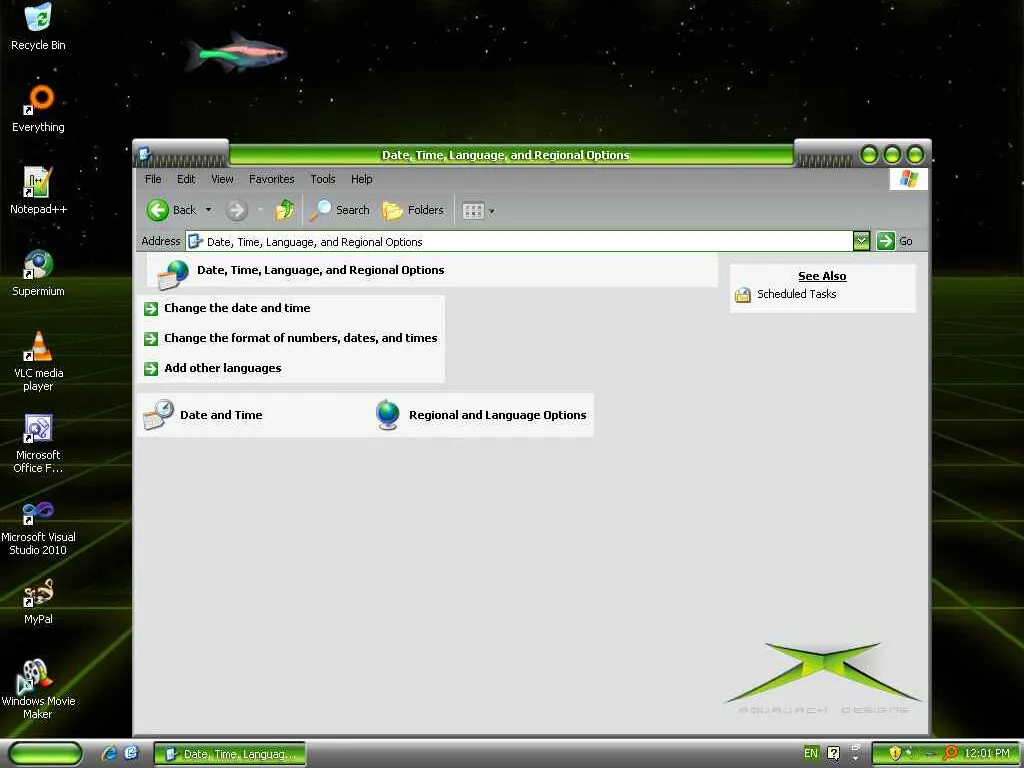Viewport: 1024px width, 768px height.
Task: Open the Search toolbar button
Action: [339, 210]
